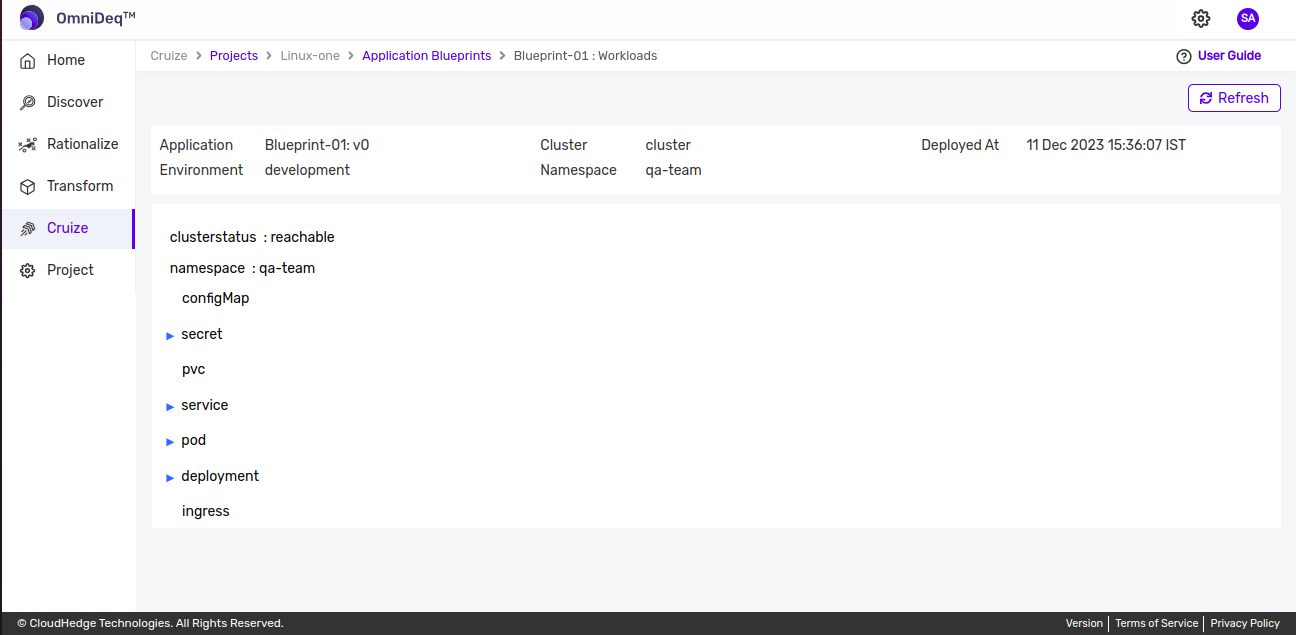Open the Terms of Service link
This screenshot has width=1296, height=635.
1156,623
